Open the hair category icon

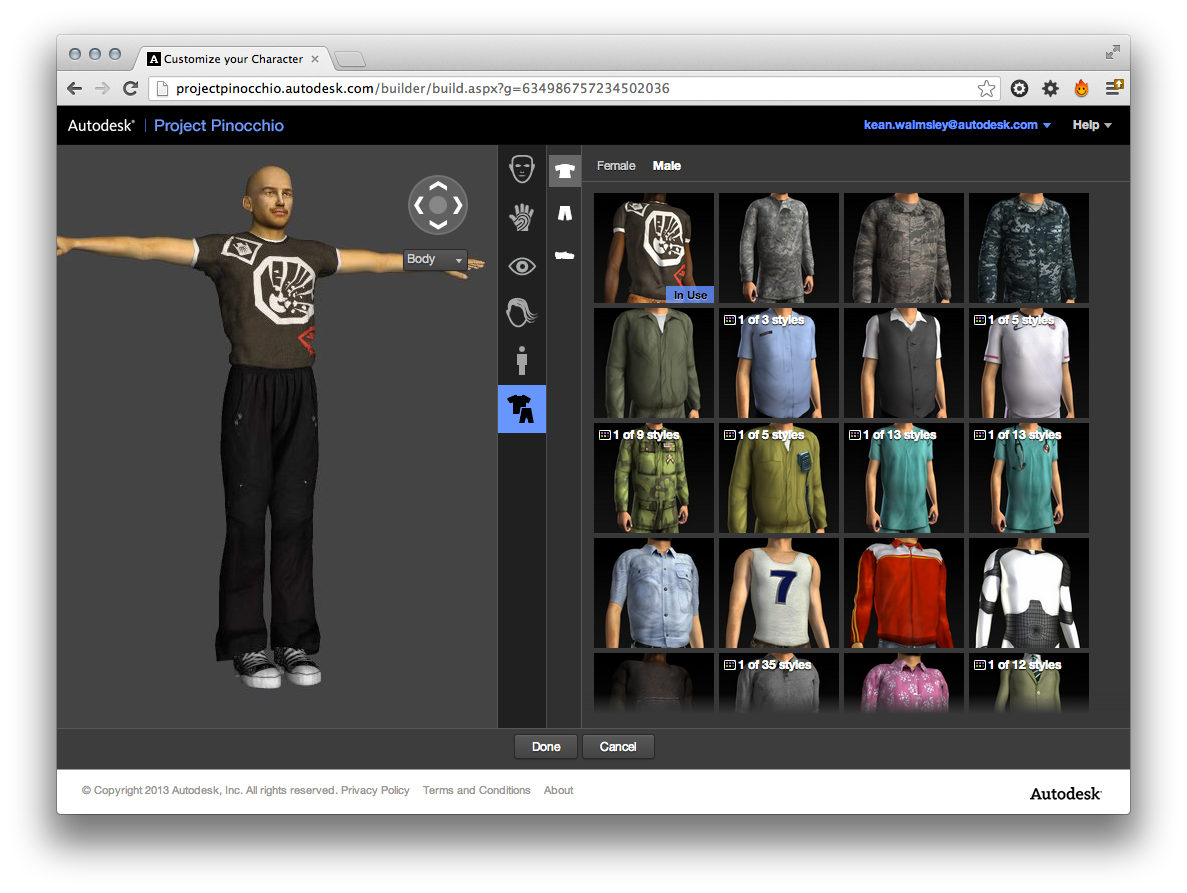pyautogui.click(x=522, y=313)
